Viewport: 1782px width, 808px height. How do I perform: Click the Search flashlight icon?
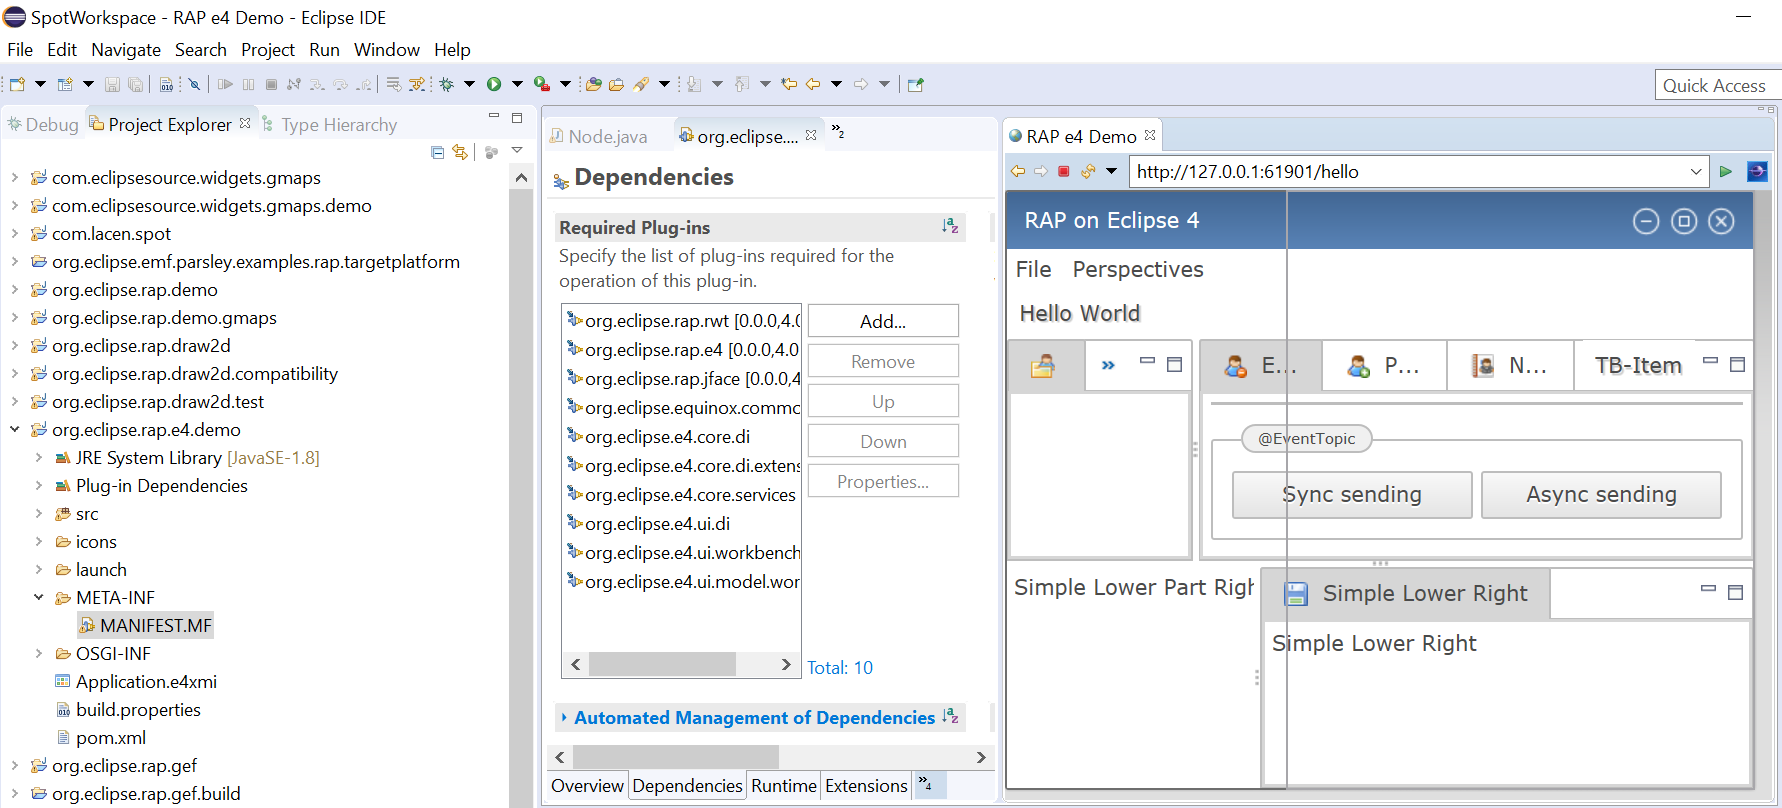641,85
